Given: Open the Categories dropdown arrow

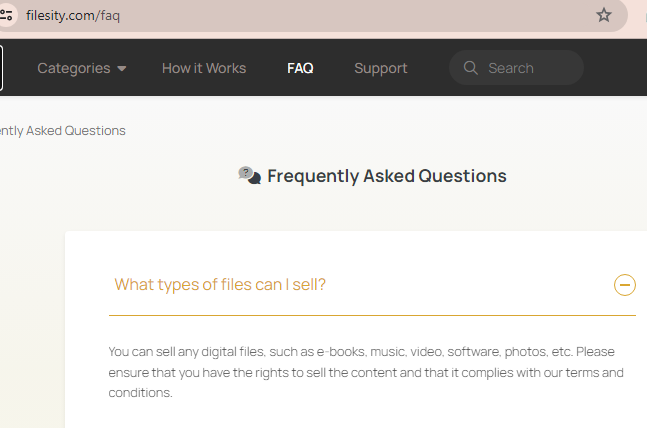Looking at the screenshot, I should tap(122, 69).
